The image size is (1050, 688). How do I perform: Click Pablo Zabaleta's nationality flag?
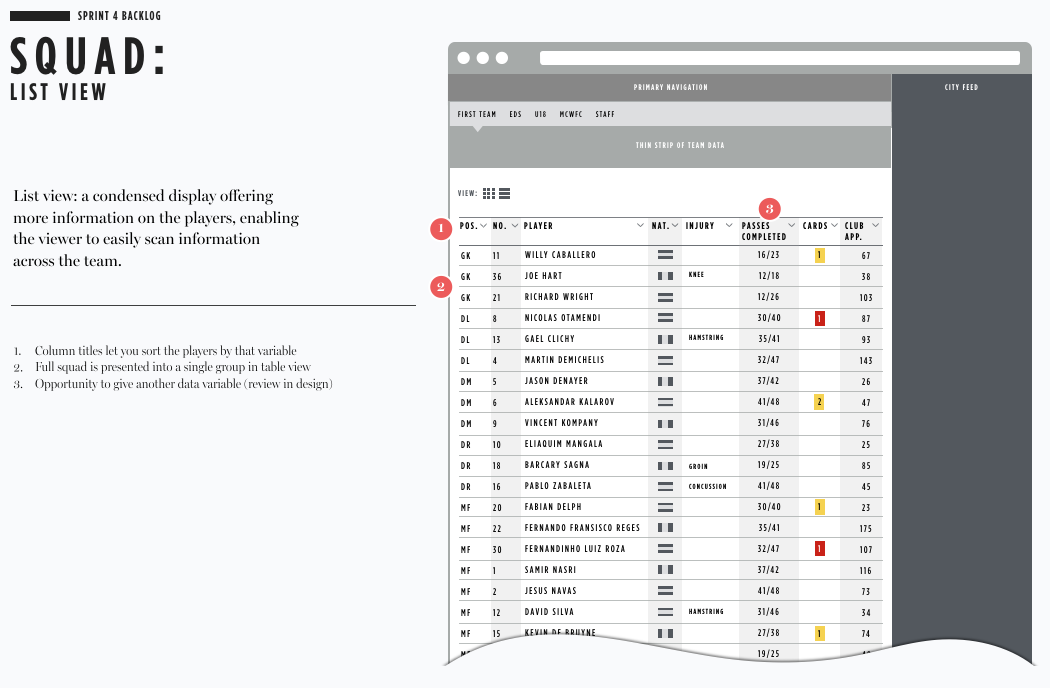coord(665,486)
